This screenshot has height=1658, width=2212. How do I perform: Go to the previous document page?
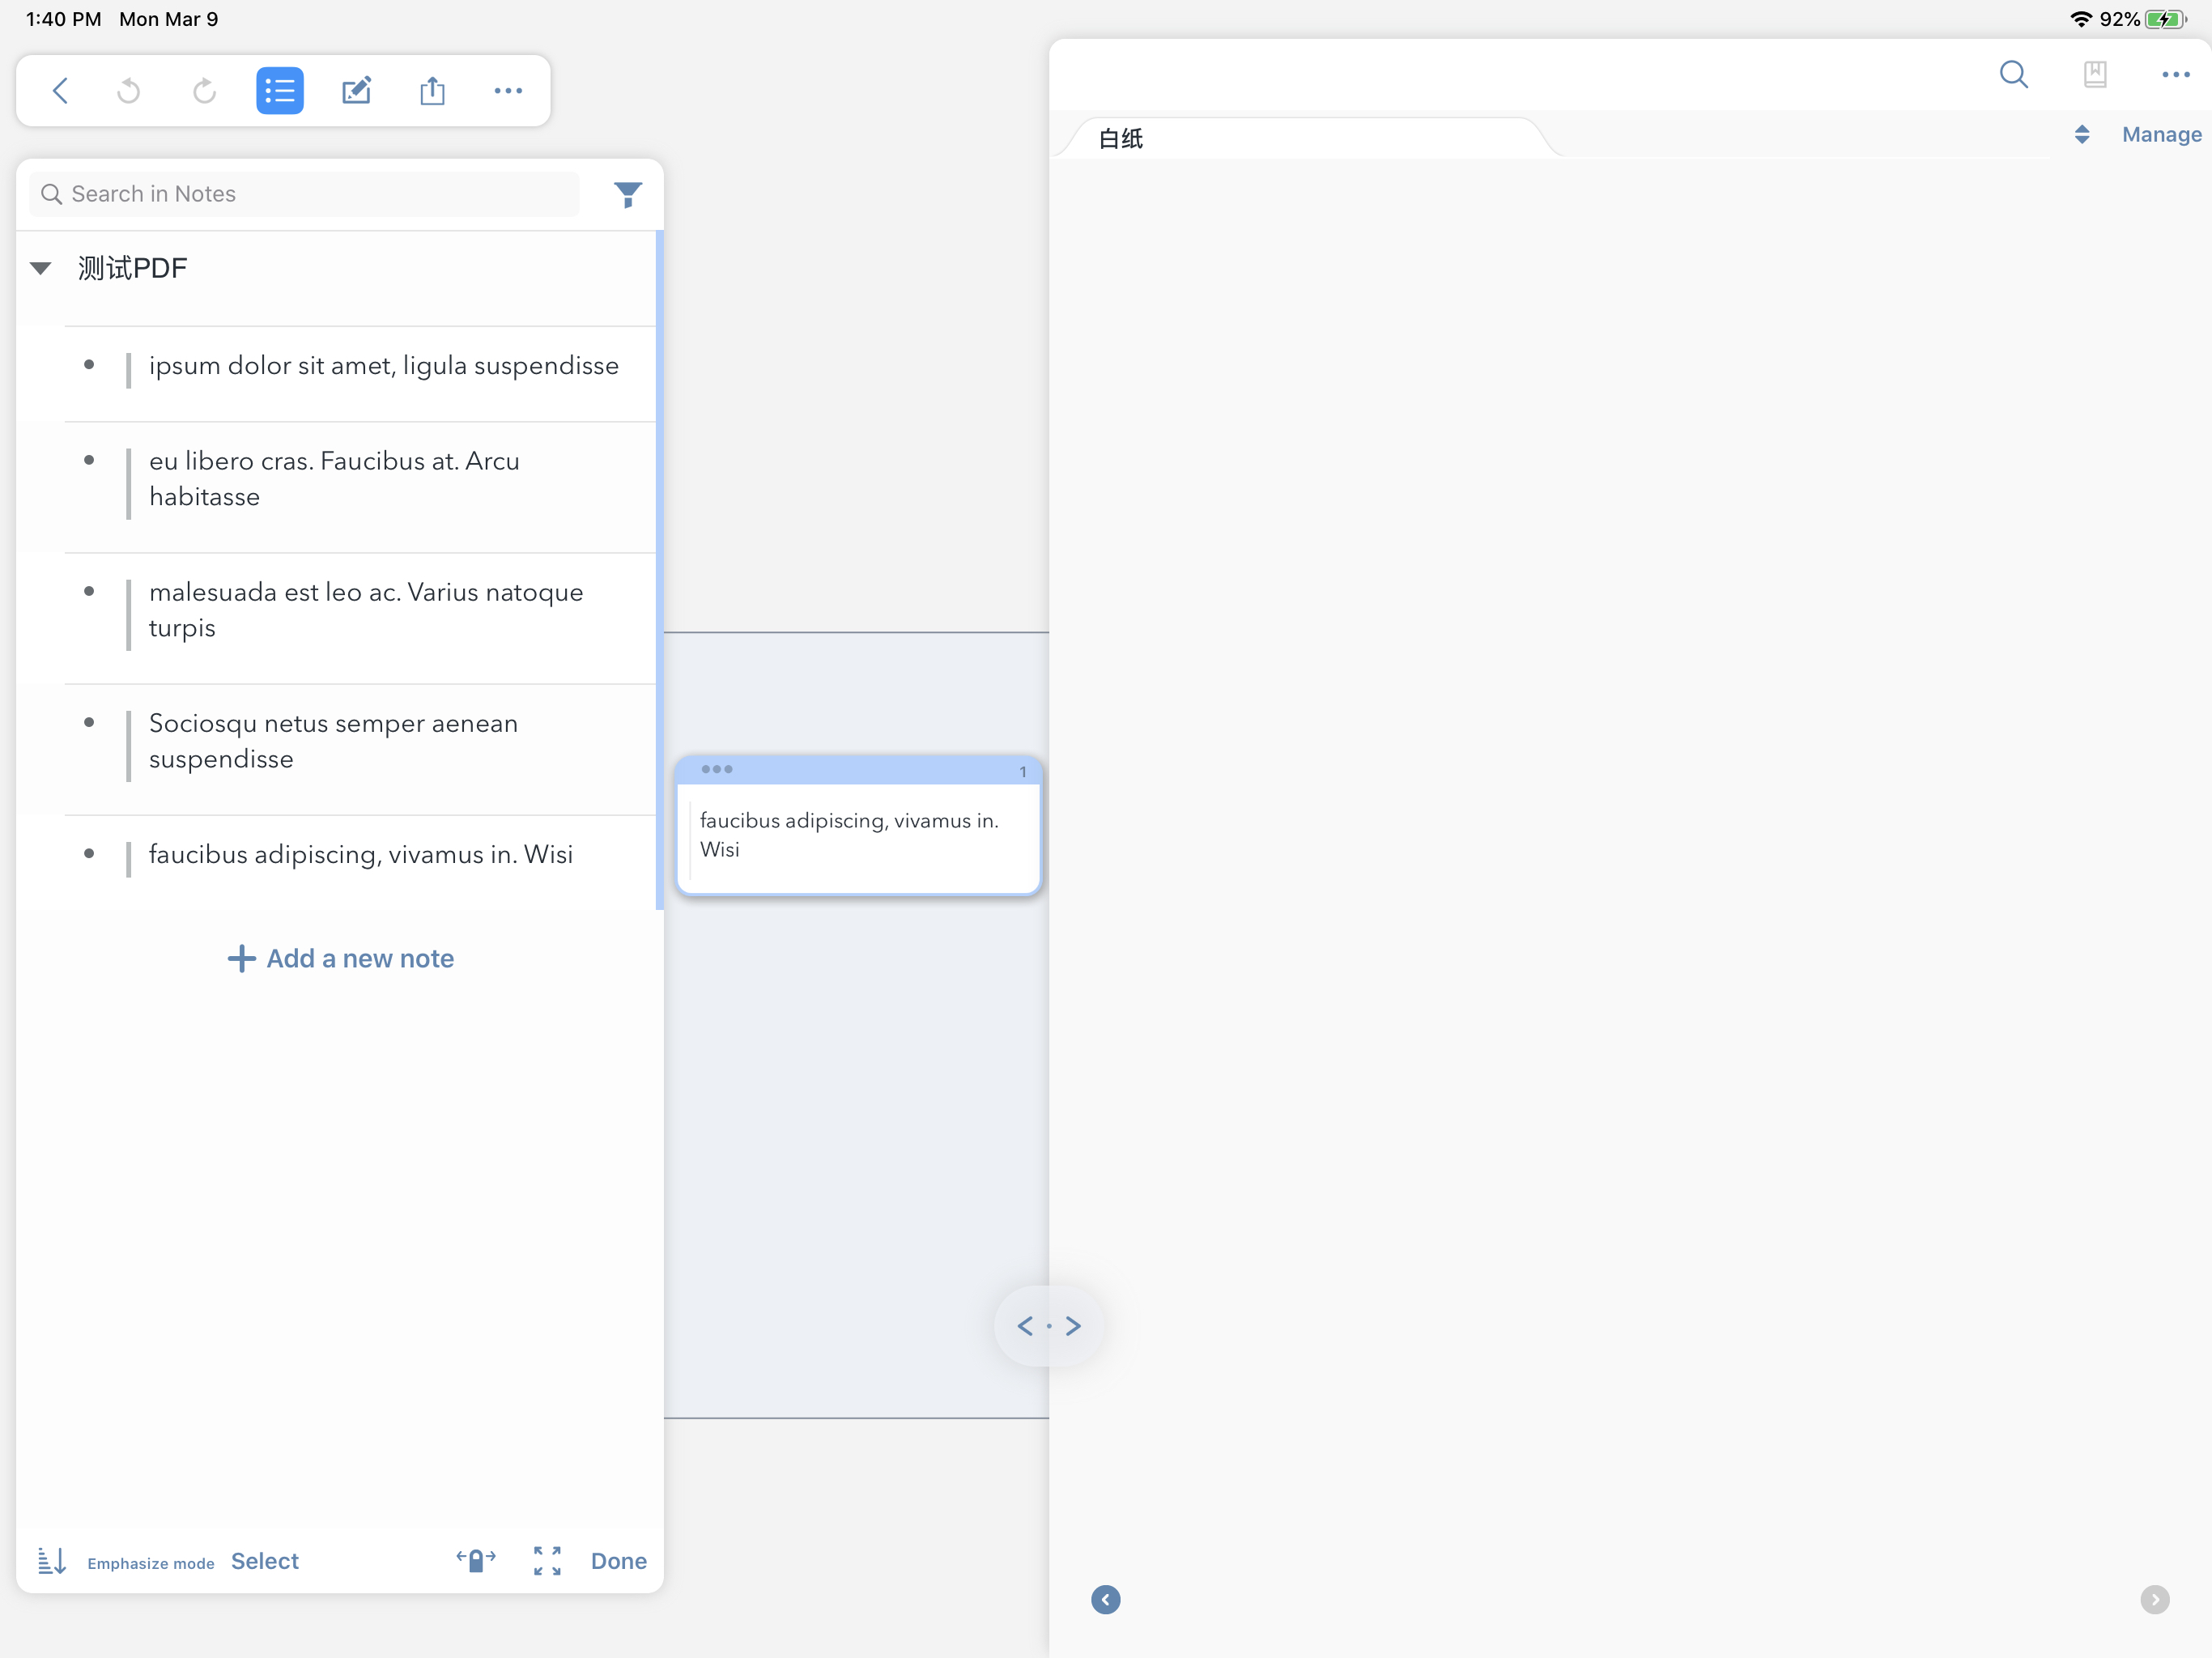click(x=1106, y=1600)
